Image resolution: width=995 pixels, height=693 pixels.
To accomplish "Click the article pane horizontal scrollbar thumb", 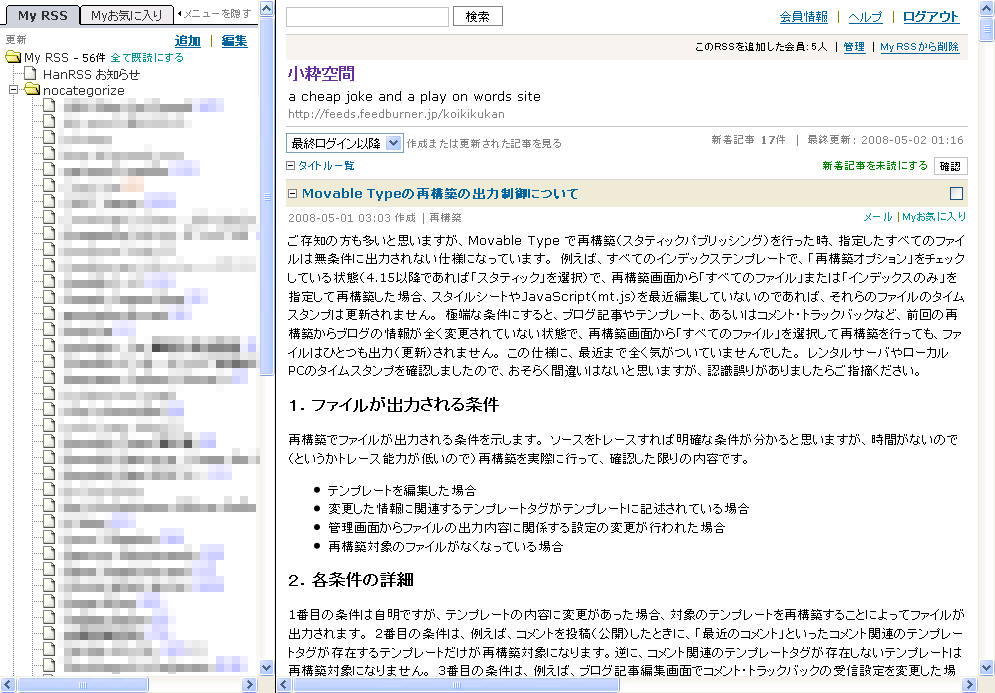I will 456,685.
